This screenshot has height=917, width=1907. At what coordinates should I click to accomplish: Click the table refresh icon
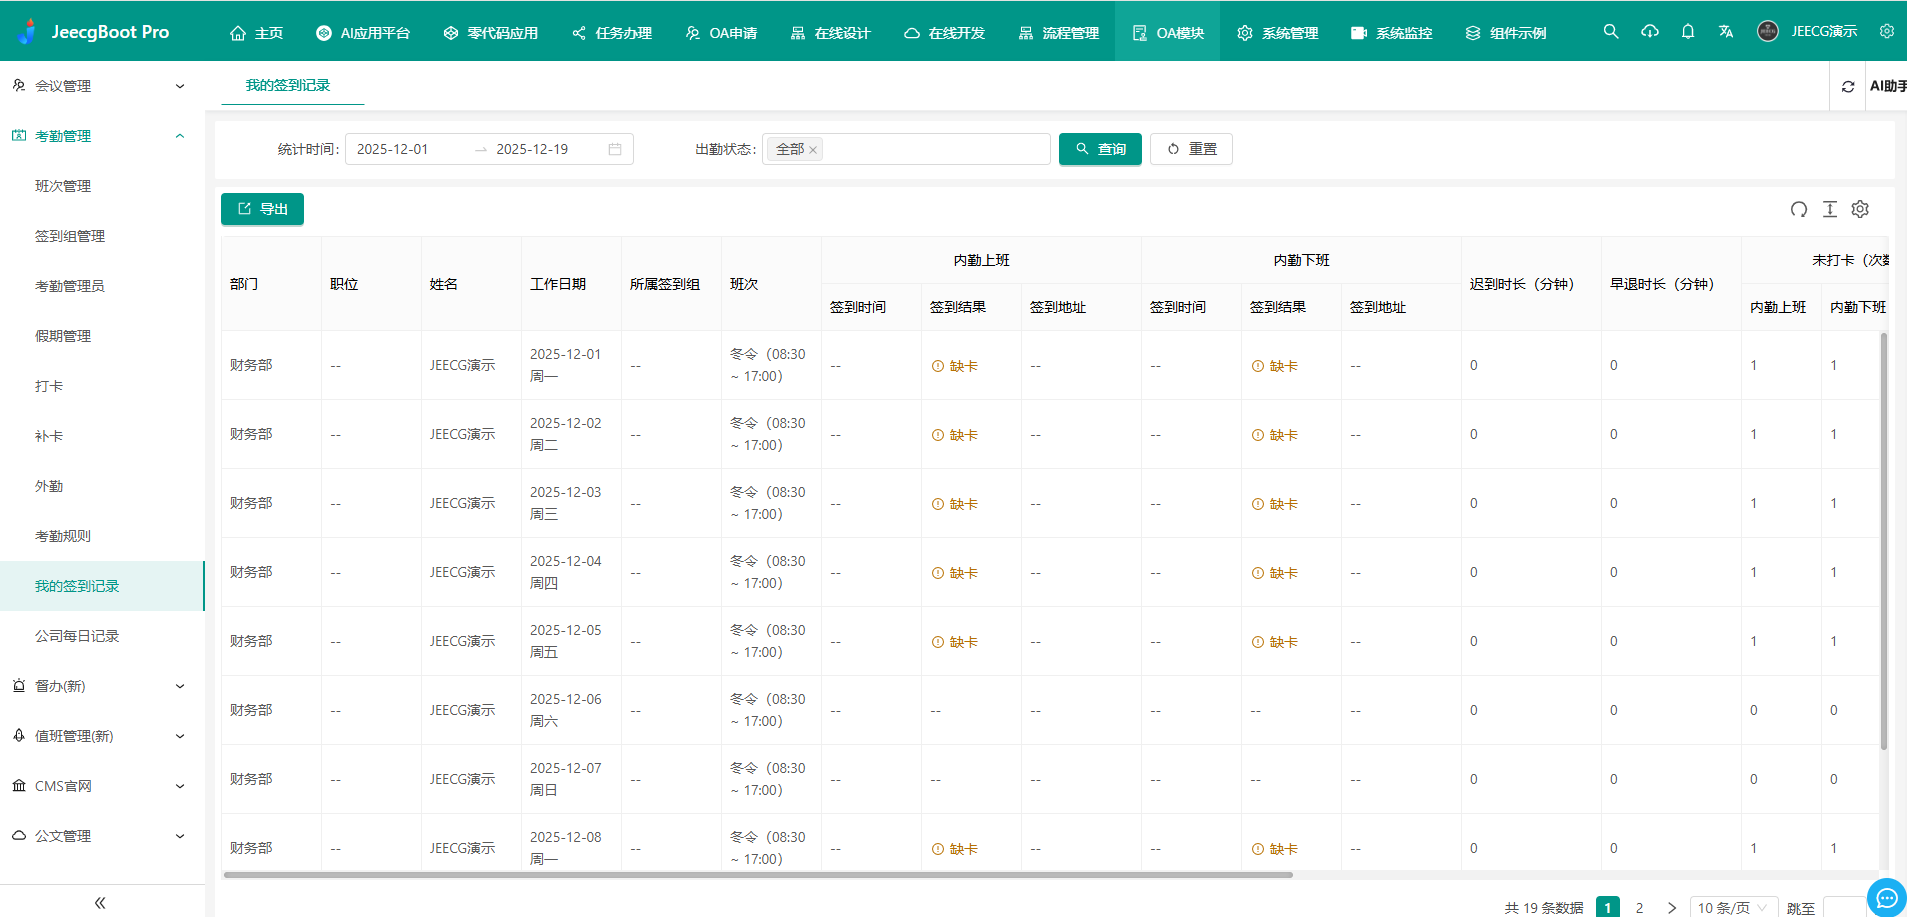1799,209
